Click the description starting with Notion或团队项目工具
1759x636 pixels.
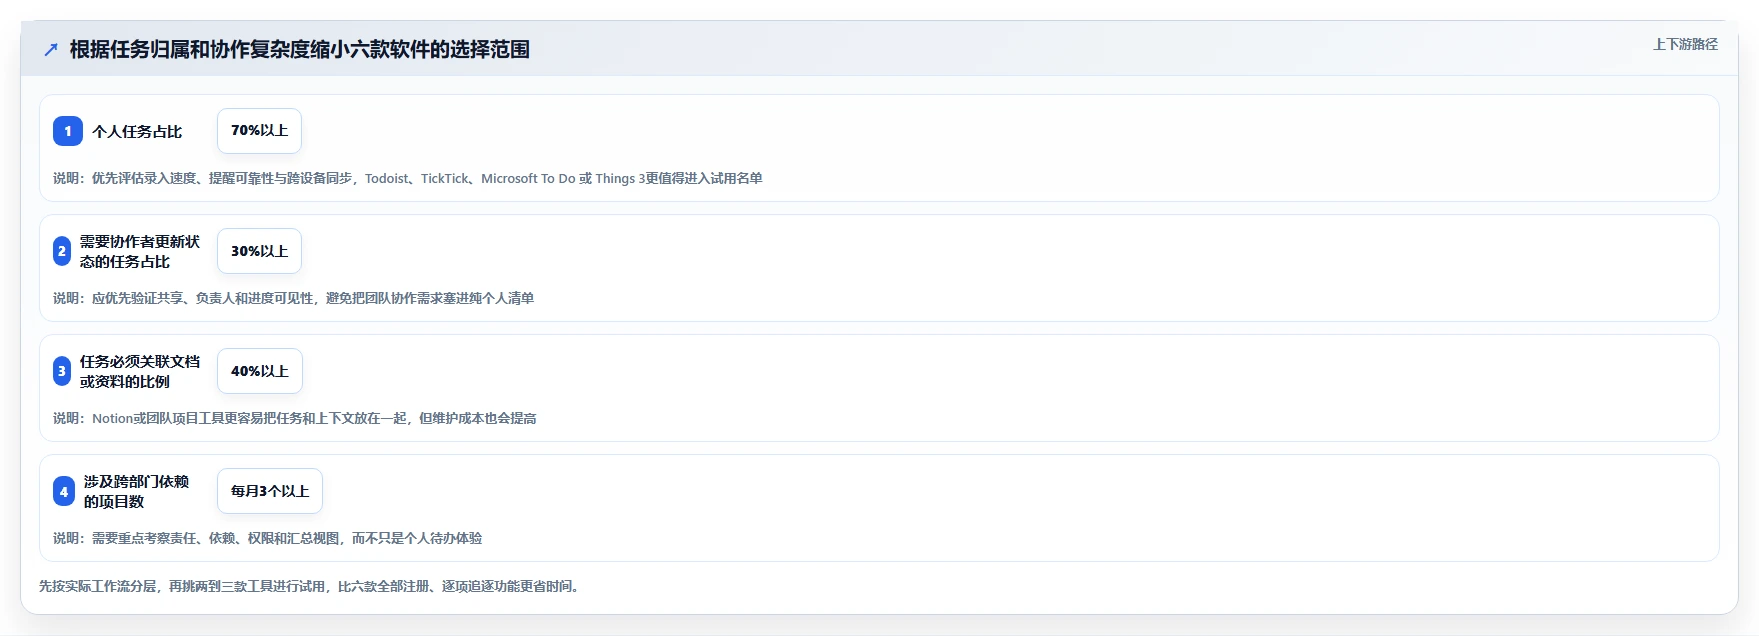point(295,418)
